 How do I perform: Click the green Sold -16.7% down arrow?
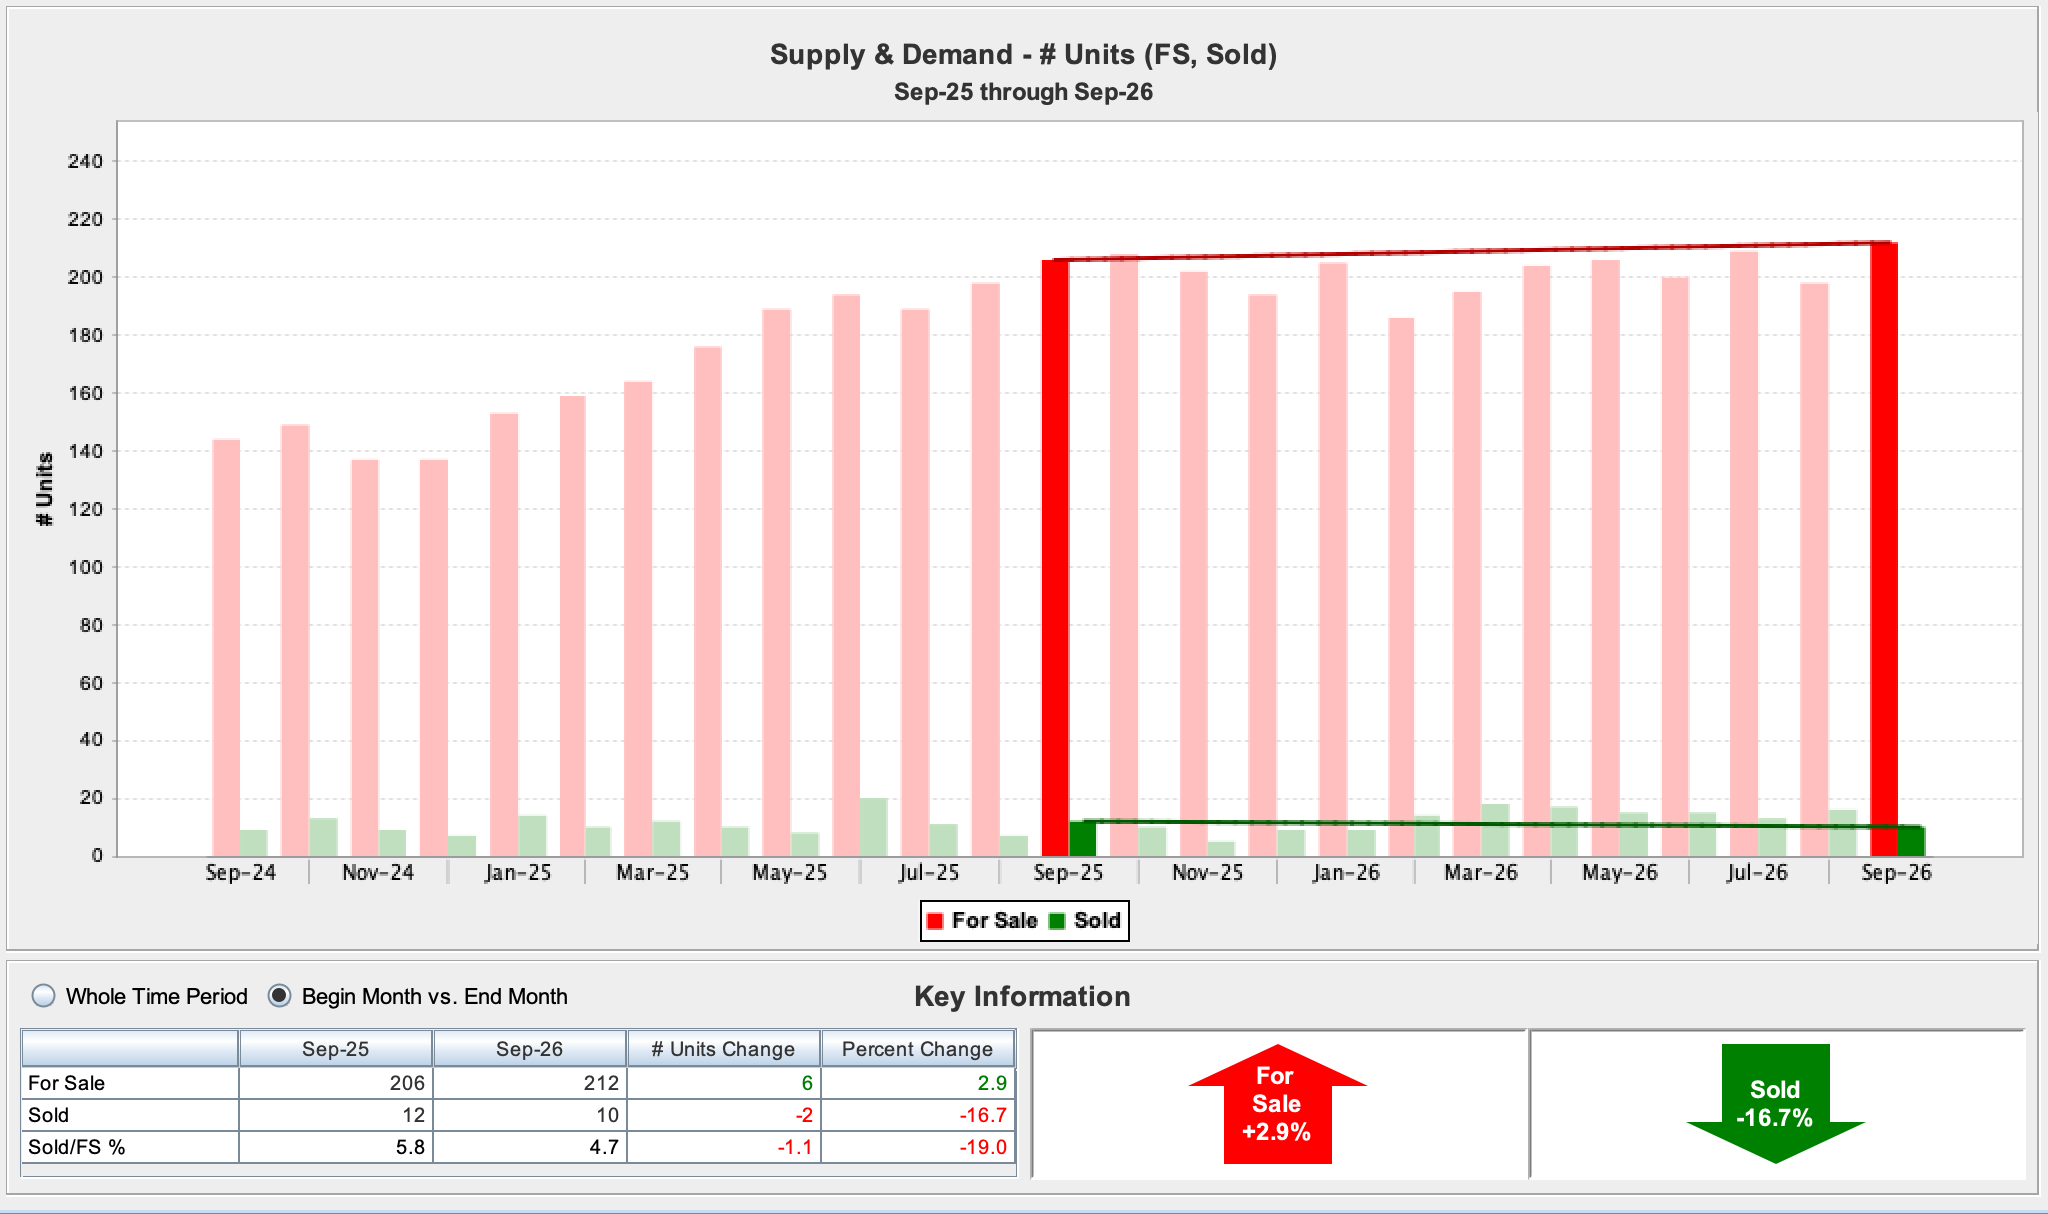coord(1775,1104)
